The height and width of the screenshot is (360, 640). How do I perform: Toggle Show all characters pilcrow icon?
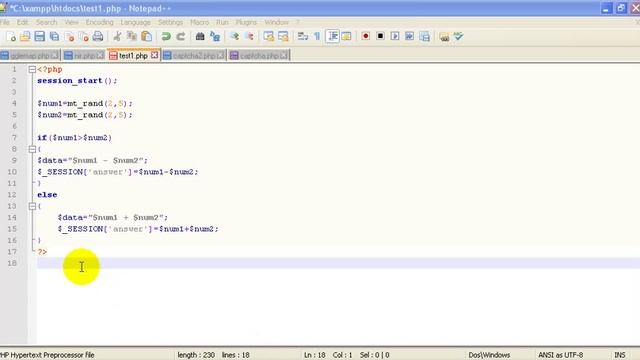point(317,37)
